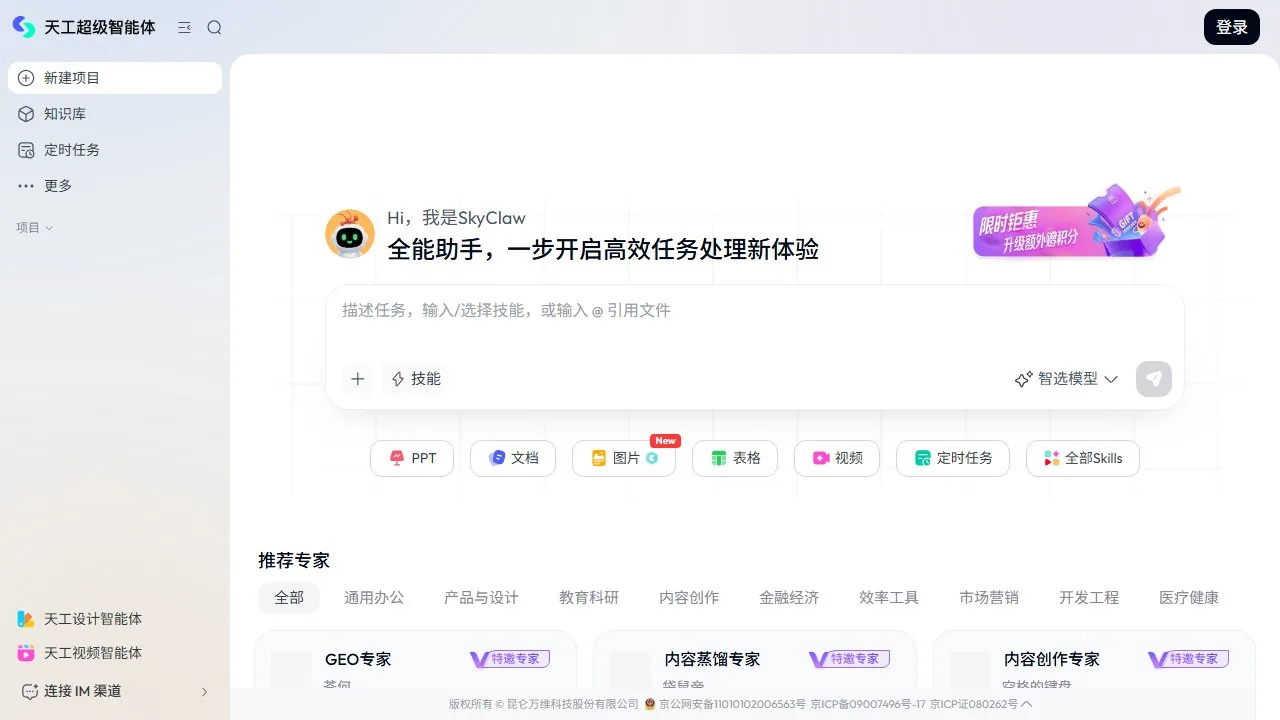Launch 天工视频智能体 from the sidebar
The height and width of the screenshot is (720, 1280).
[x=115, y=653]
